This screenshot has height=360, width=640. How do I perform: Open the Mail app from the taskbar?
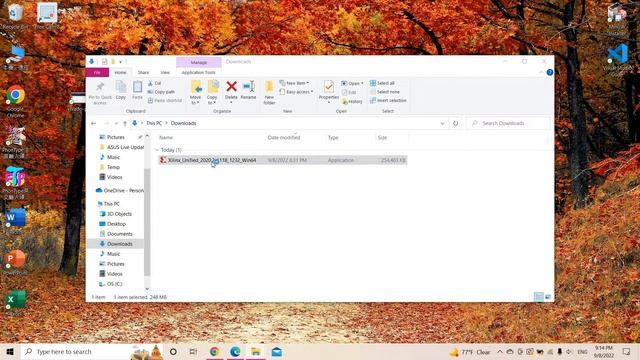tap(277, 351)
